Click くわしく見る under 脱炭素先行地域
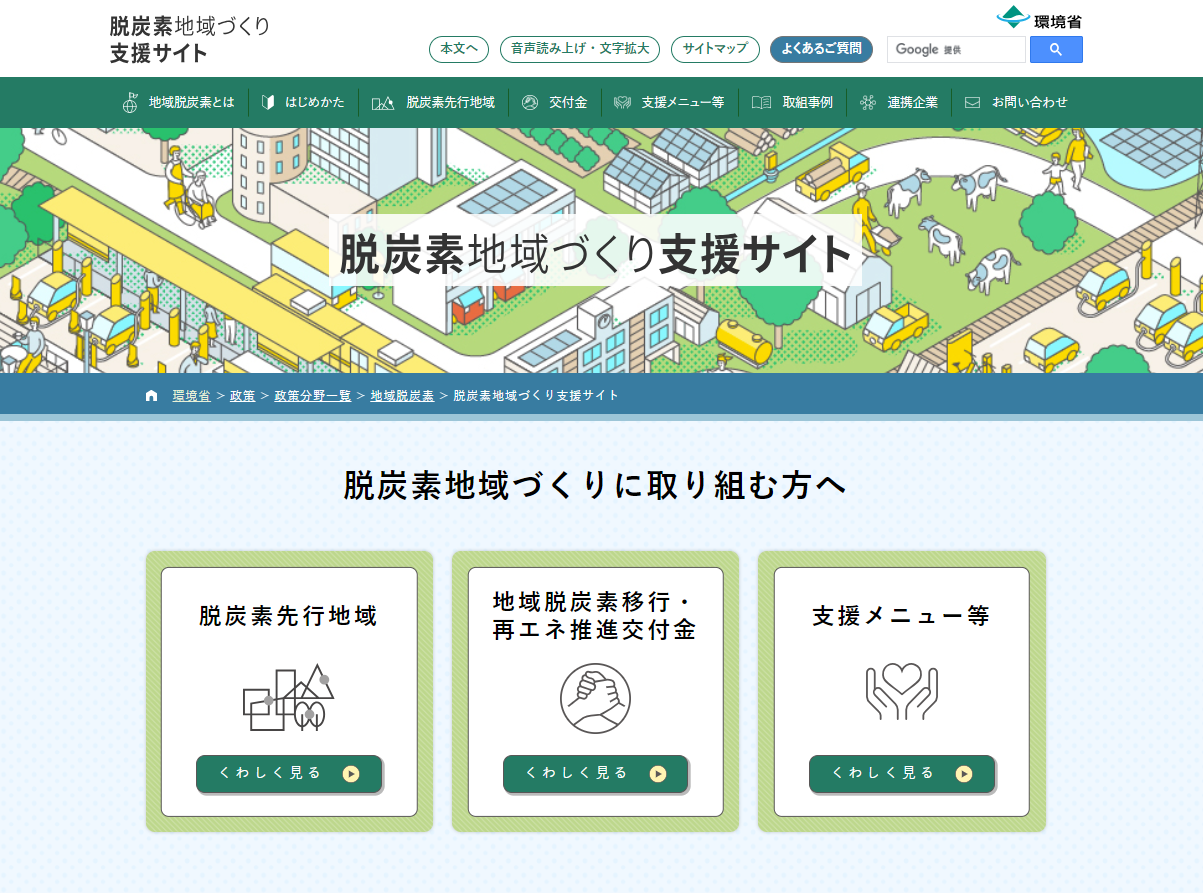Image resolution: width=1203 pixels, height=893 pixels. pyautogui.click(x=289, y=773)
